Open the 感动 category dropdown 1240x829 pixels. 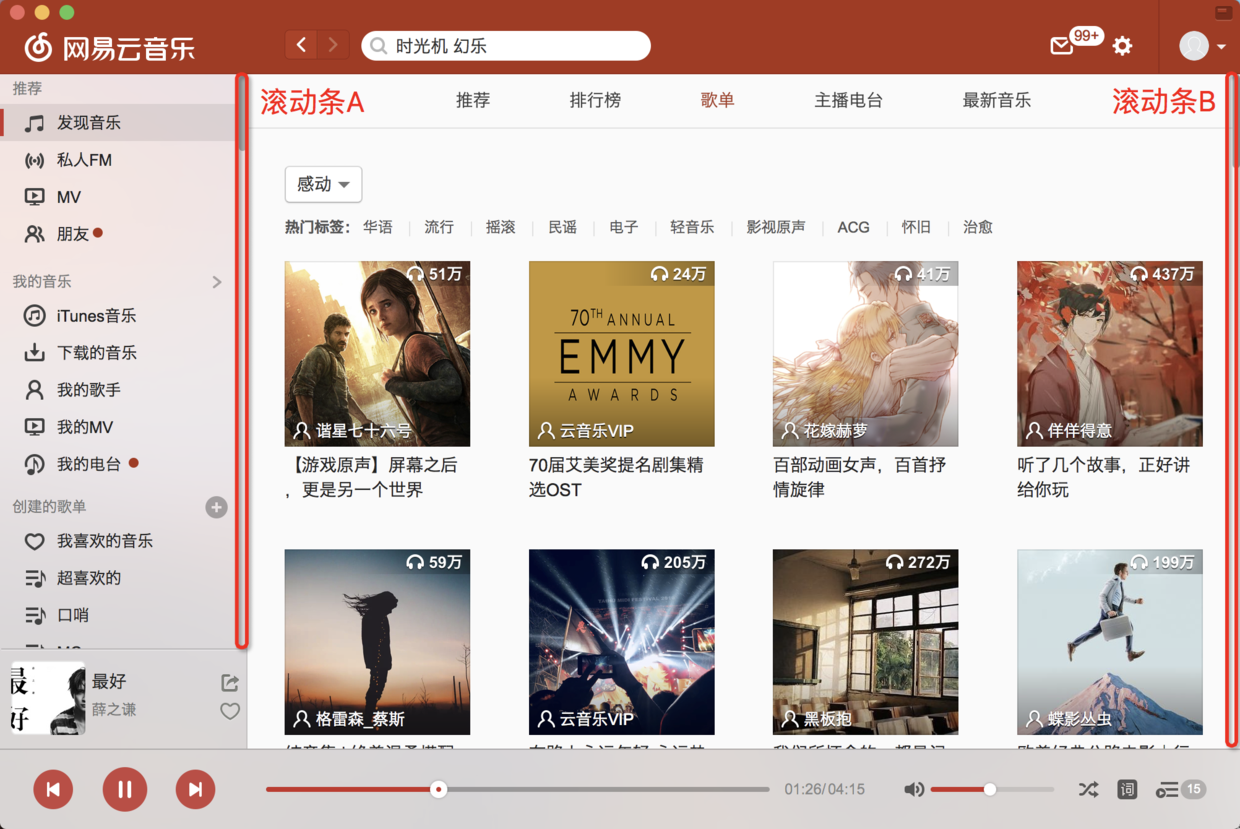point(323,184)
